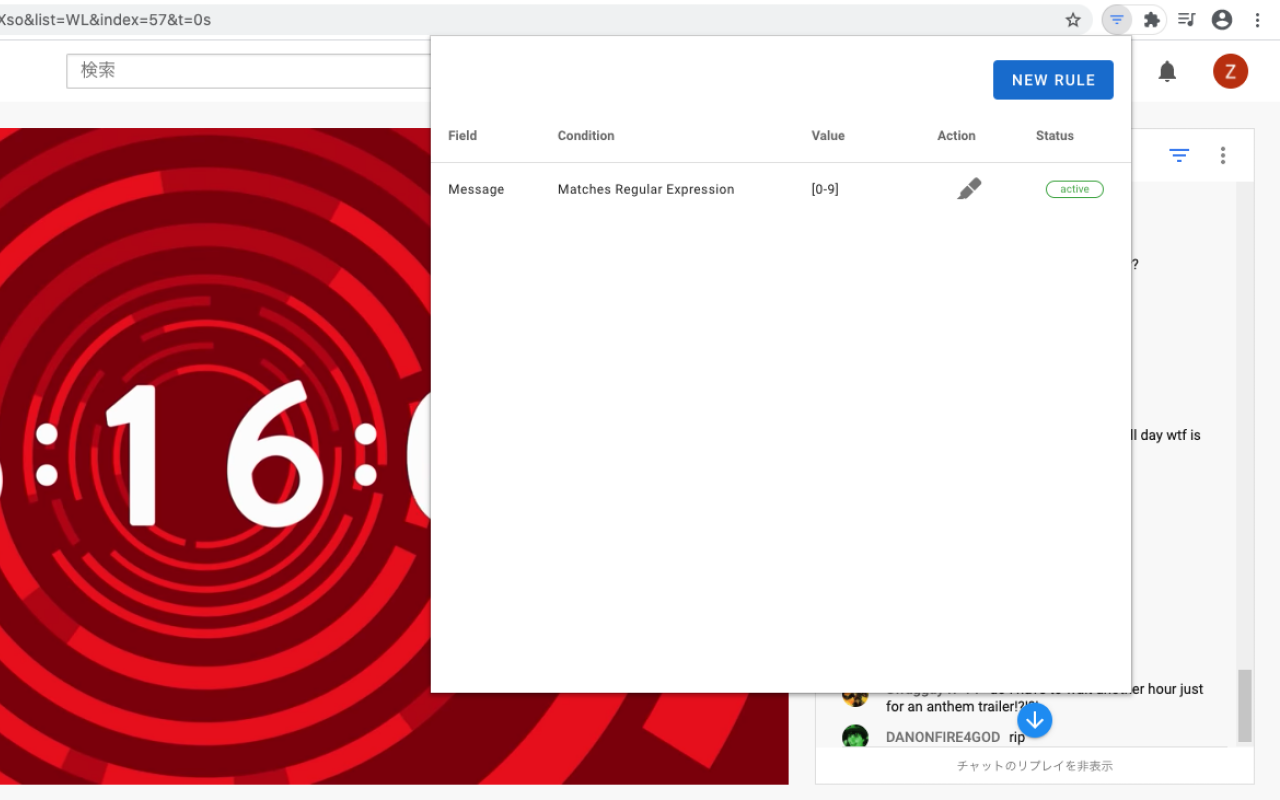Click the Message field cell
The width and height of the screenshot is (1280, 800).
pyautogui.click(x=476, y=189)
